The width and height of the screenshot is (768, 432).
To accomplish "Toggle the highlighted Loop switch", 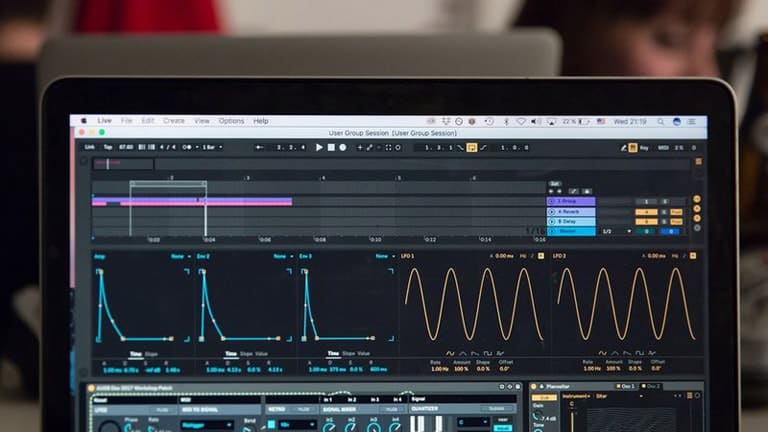I will tap(472, 147).
